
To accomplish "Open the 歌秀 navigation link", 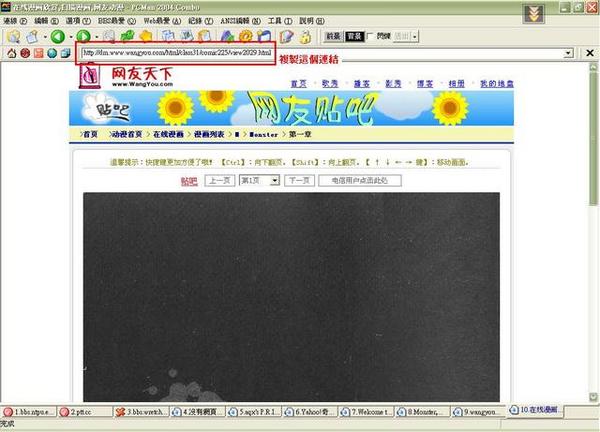I will click(x=330, y=83).
